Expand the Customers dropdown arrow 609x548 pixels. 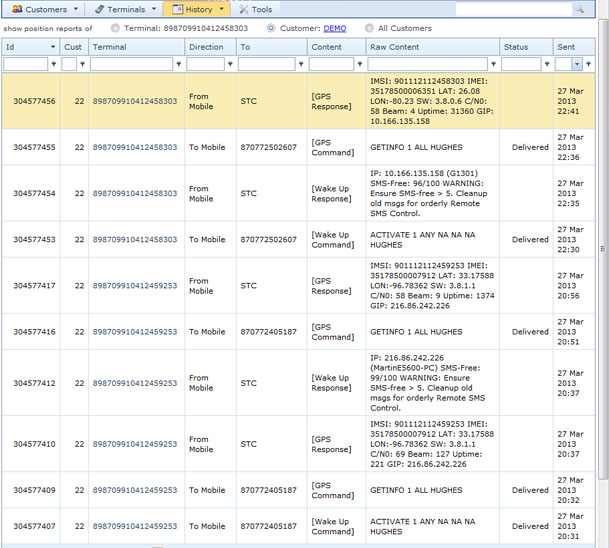76,9
